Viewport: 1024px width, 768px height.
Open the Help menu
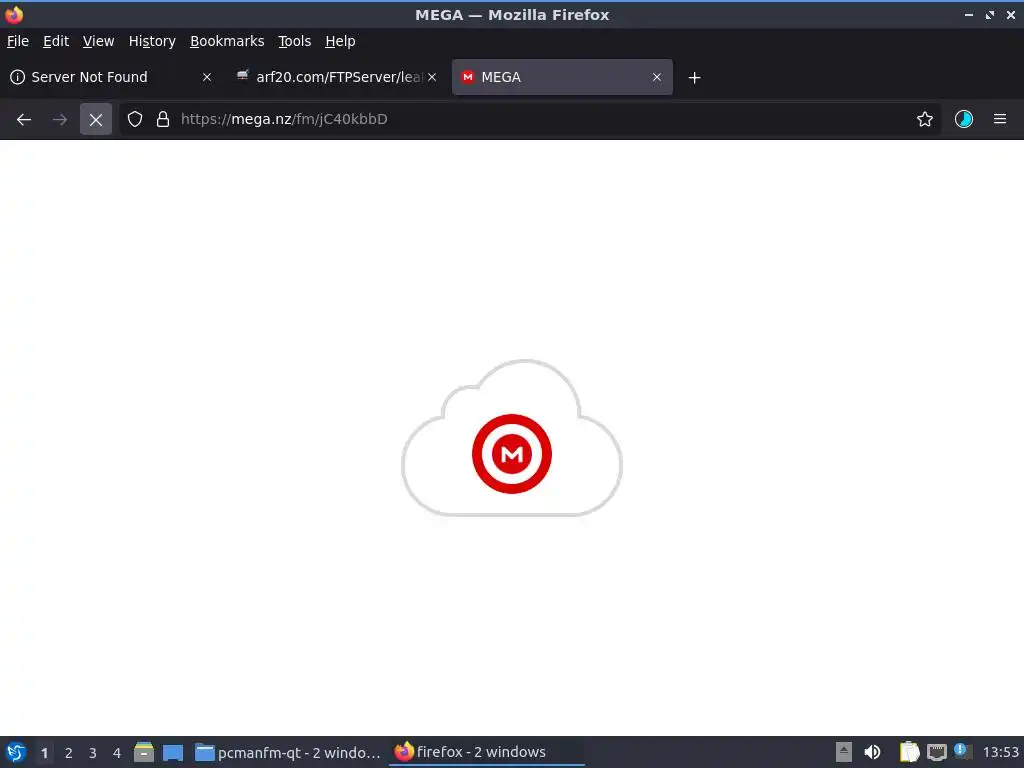pos(340,41)
